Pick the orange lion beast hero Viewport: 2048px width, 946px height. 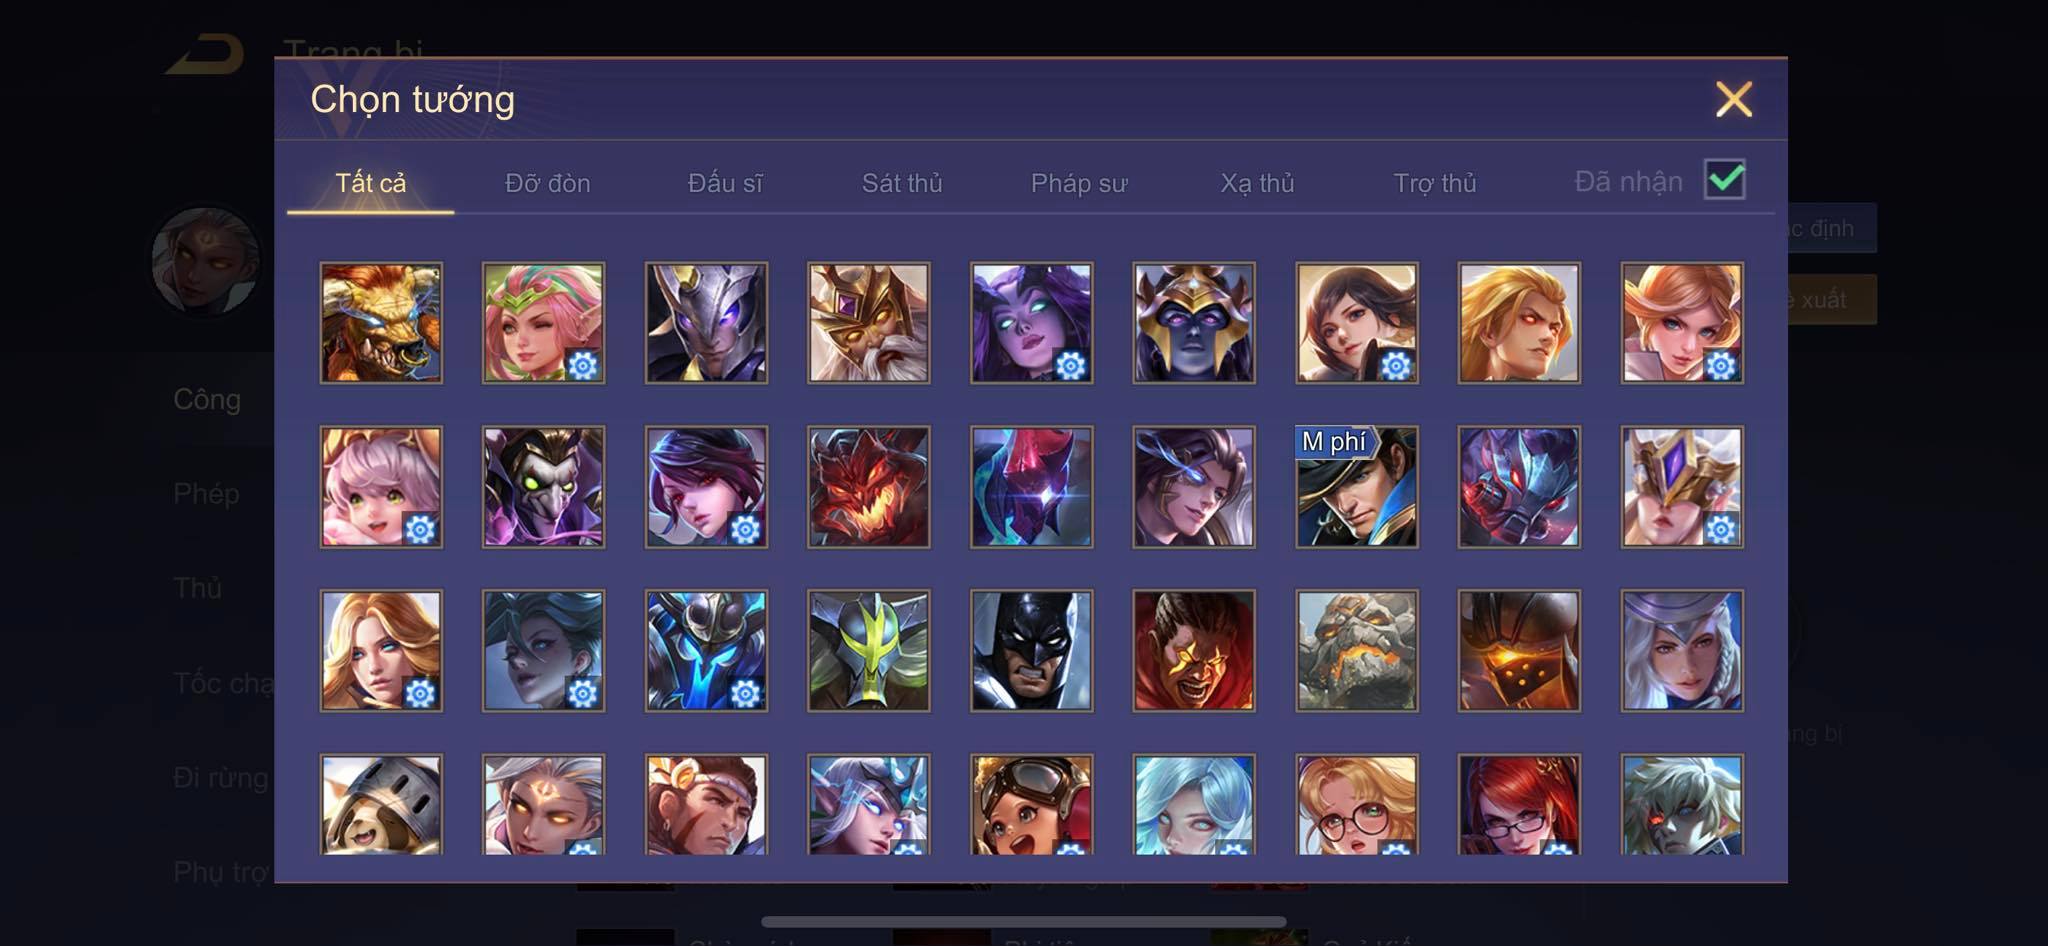(x=381, y=323)
